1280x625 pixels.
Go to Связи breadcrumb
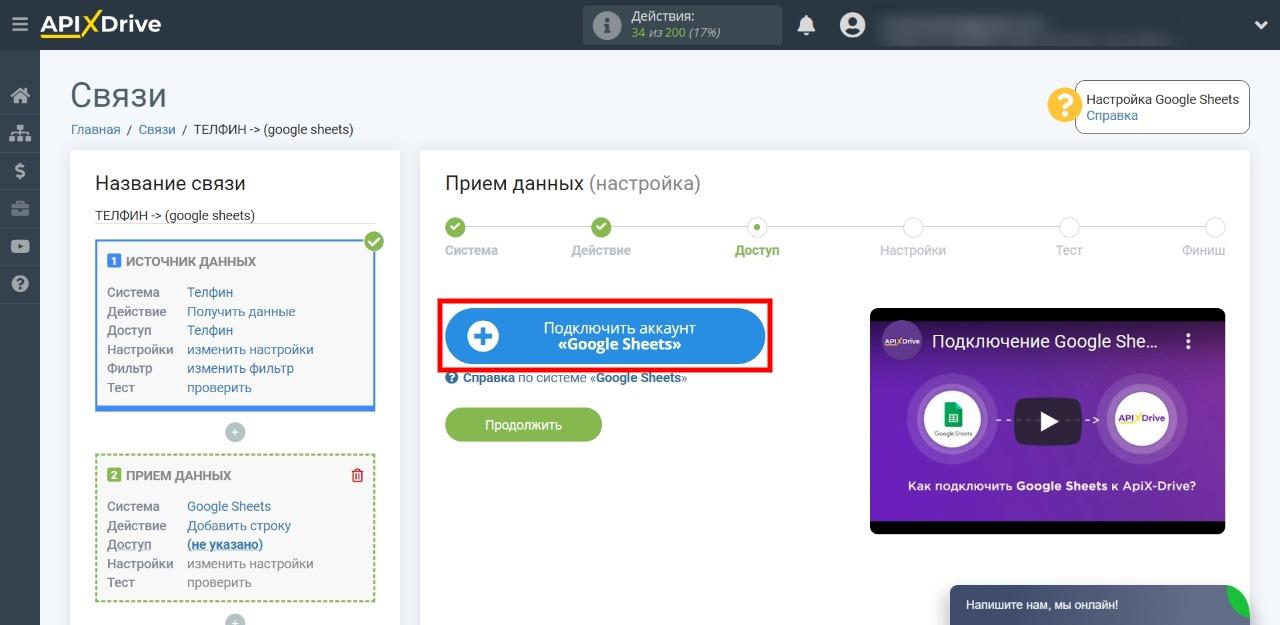click(x=157, y=129)
